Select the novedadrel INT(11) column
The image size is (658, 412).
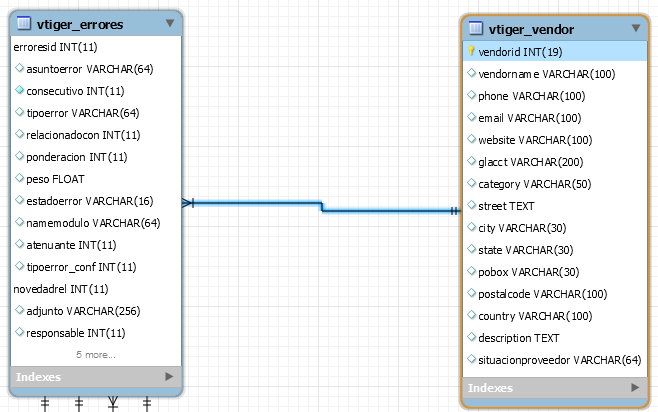click(x=96, y=289)
